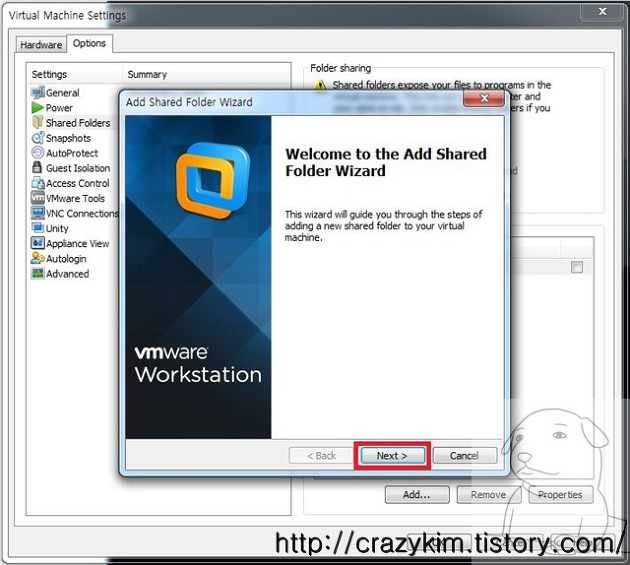
Task: Select Access Control in settings list
Action: (78, 183)
